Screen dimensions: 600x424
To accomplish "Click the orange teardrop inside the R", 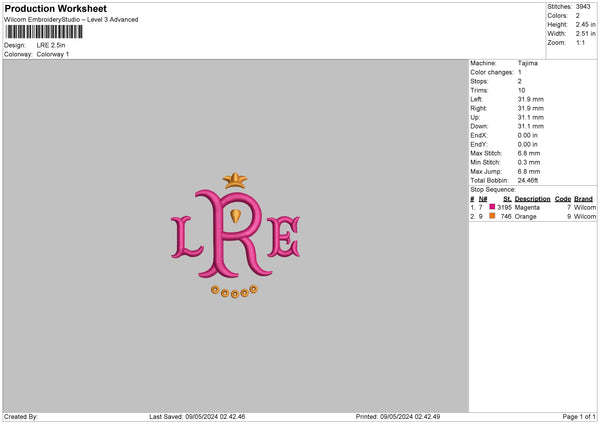I will point(236,216).
